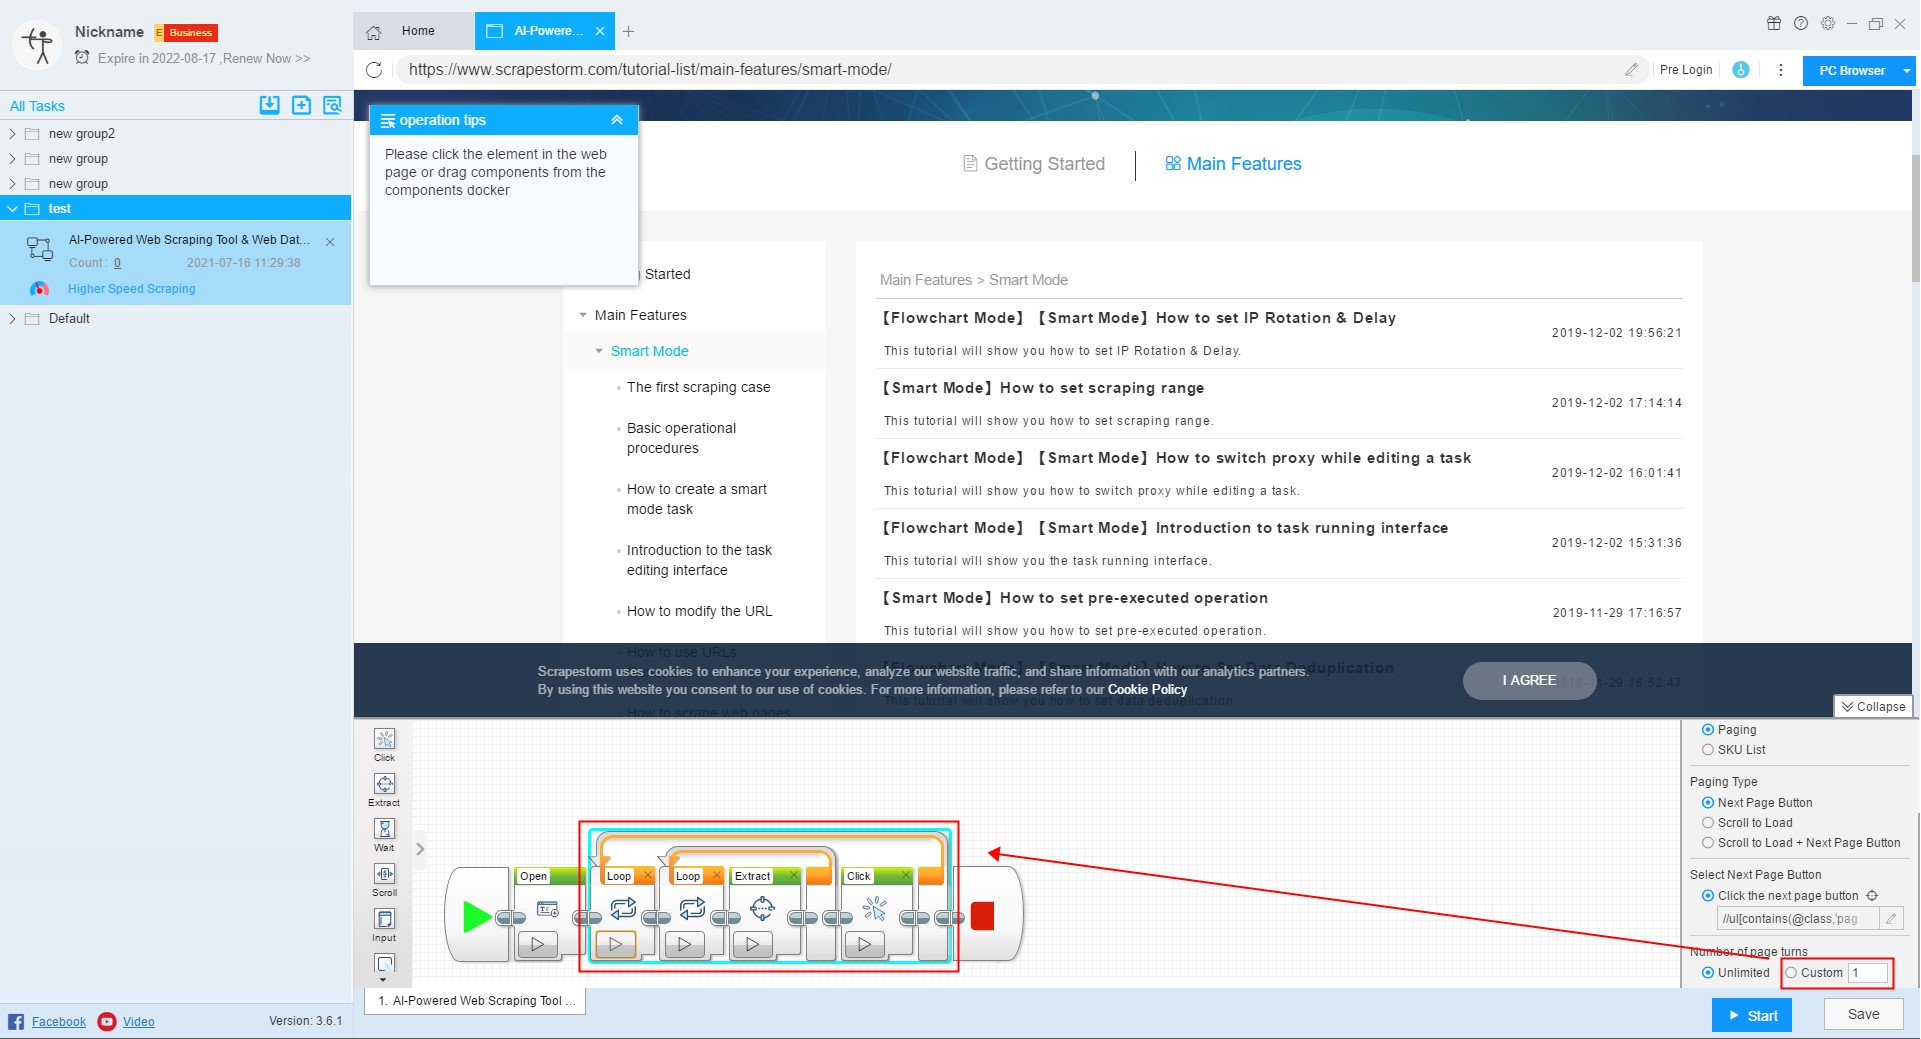Image resolution: width=1921 pixels, height=1039 pixels.
Task: Expand the Default folder
Action: click(12, 319)
